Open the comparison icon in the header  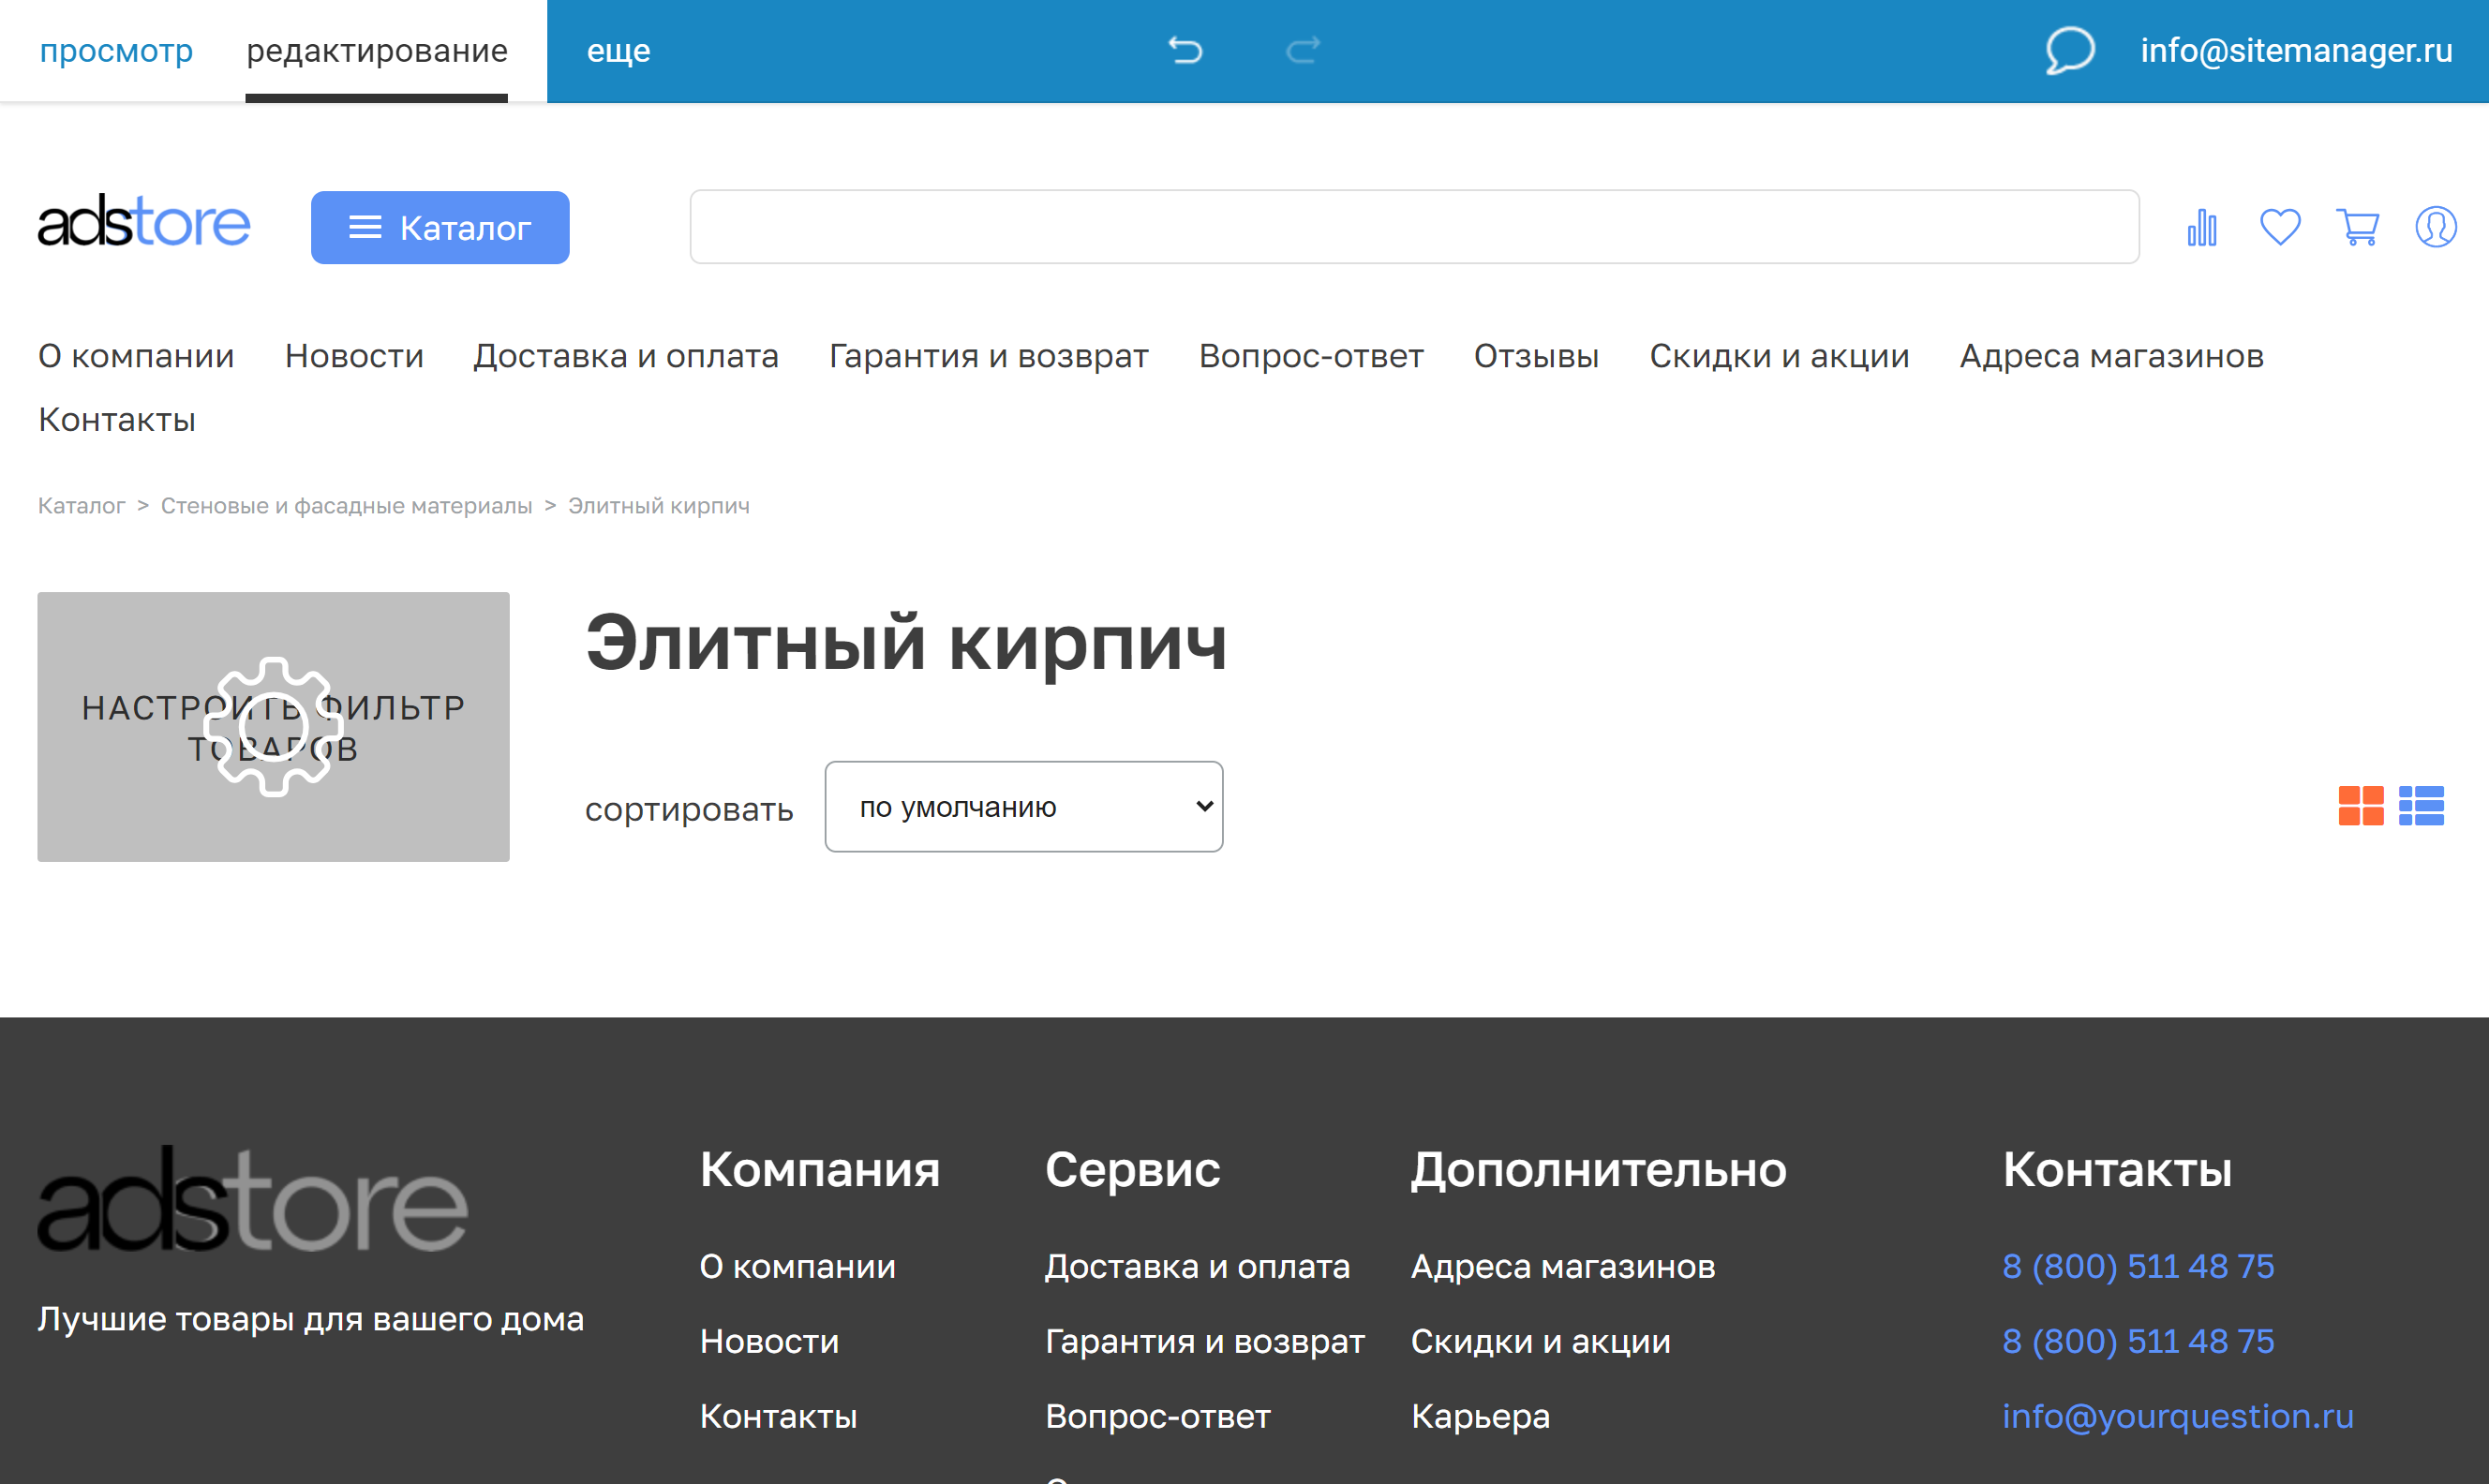[2200, 227]
